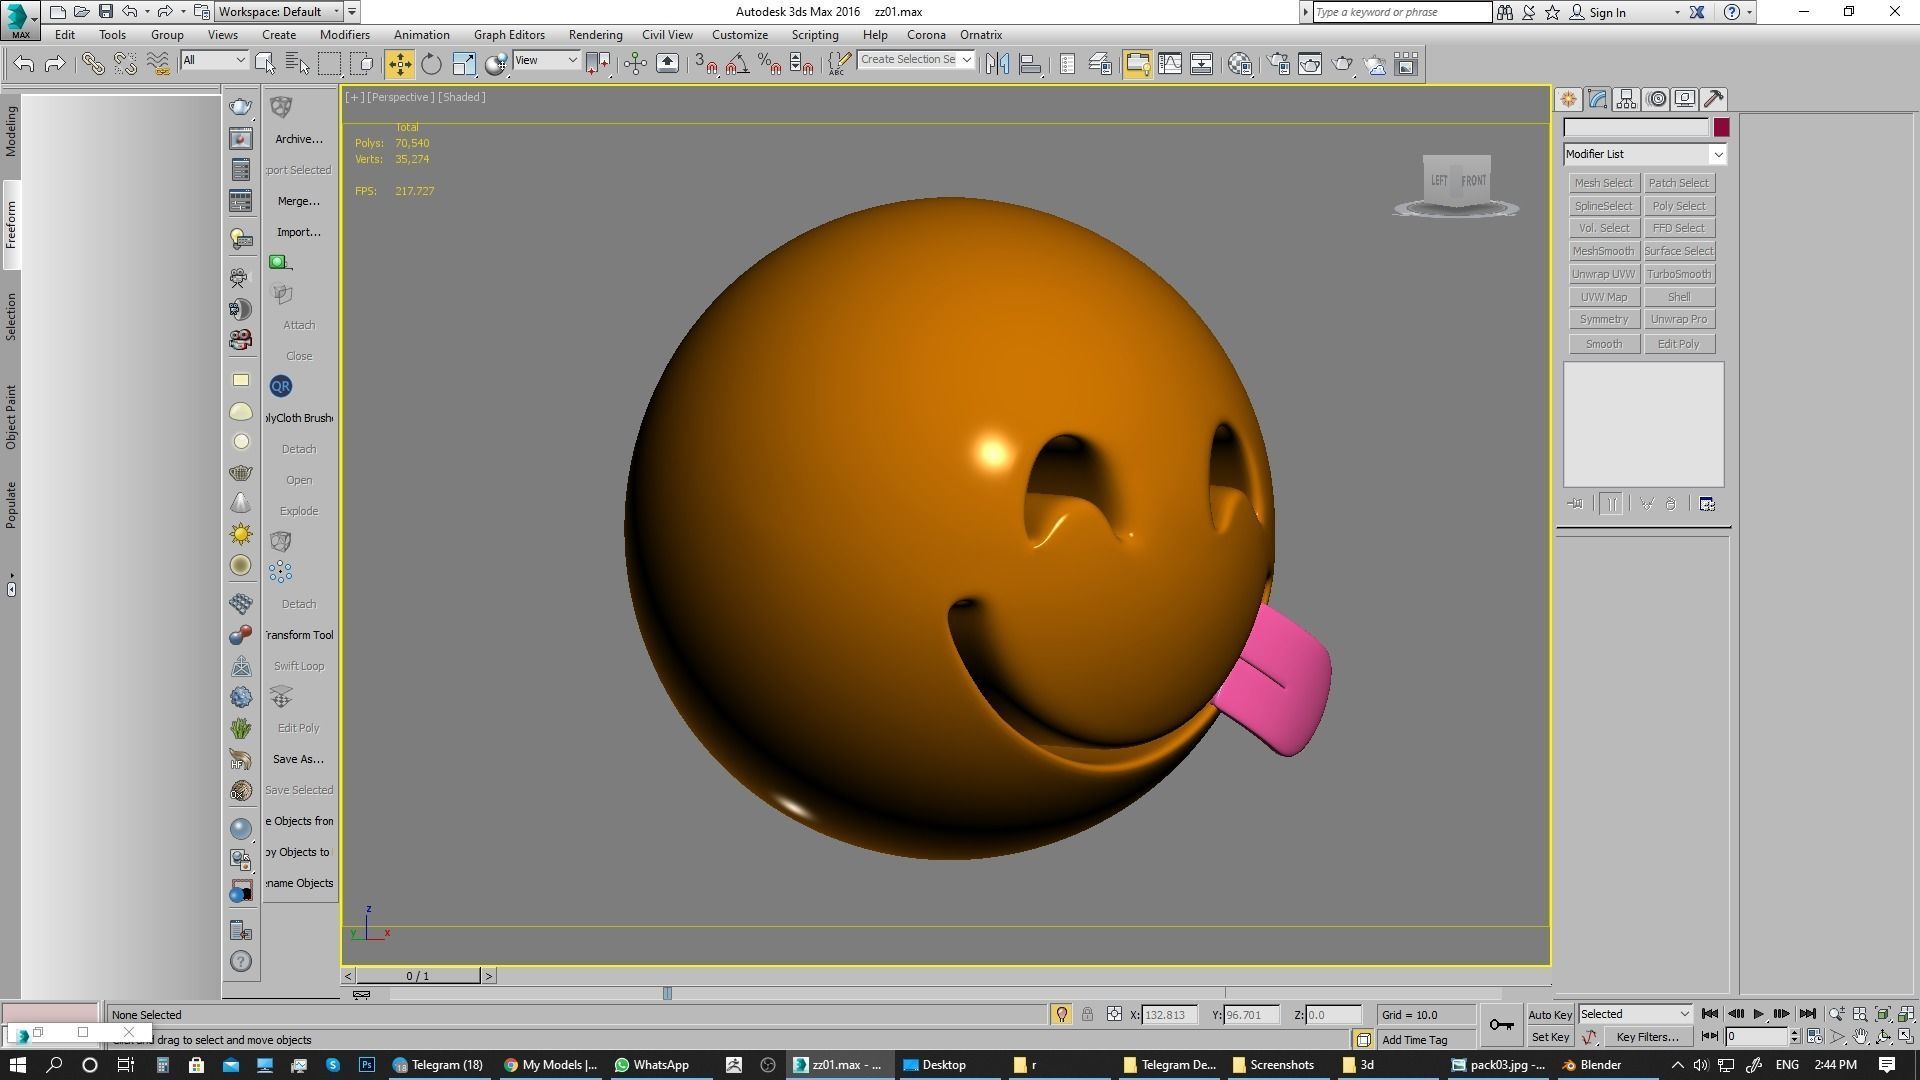
Task: Click the QR blue circle icon
Action: (280, 386)
